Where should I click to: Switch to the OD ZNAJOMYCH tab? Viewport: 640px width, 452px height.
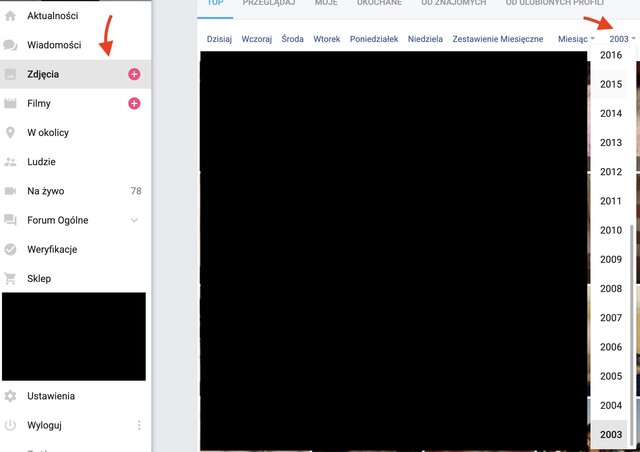click(453, 3)
